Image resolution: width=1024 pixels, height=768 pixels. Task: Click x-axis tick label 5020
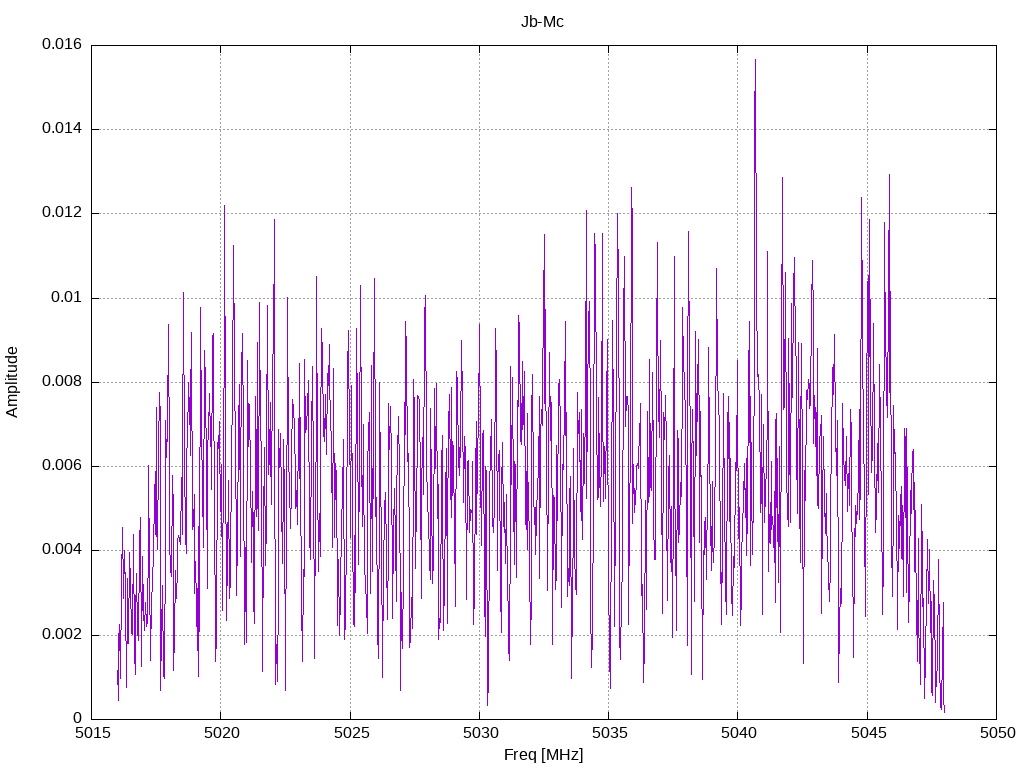pos(221,733)
